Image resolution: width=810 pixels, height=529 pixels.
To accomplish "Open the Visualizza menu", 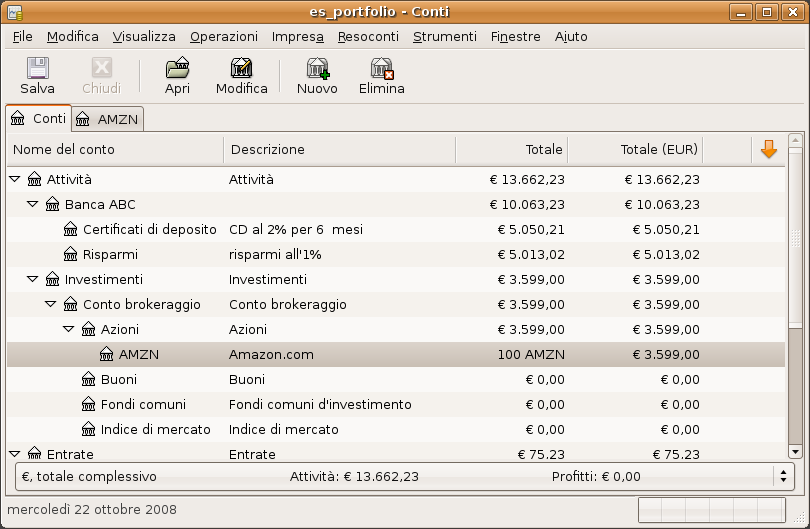I will [x=144, y=37].
